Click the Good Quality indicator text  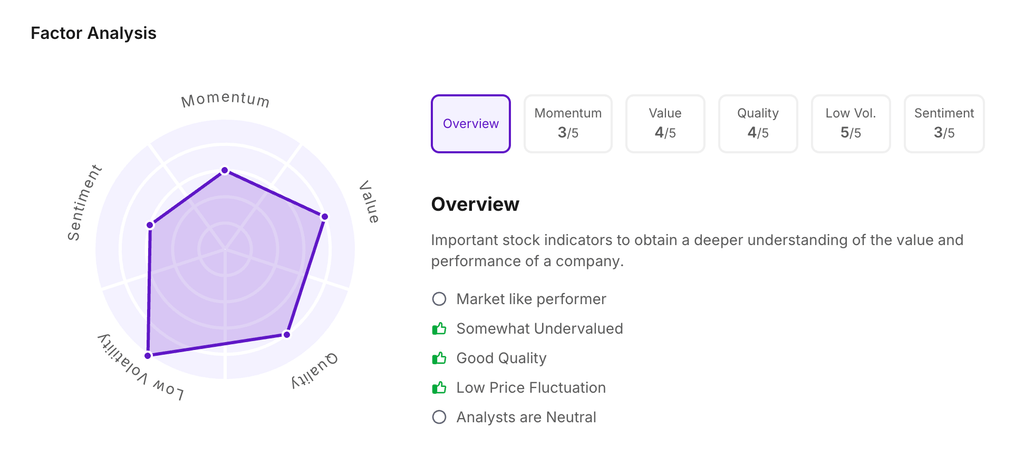501,358
